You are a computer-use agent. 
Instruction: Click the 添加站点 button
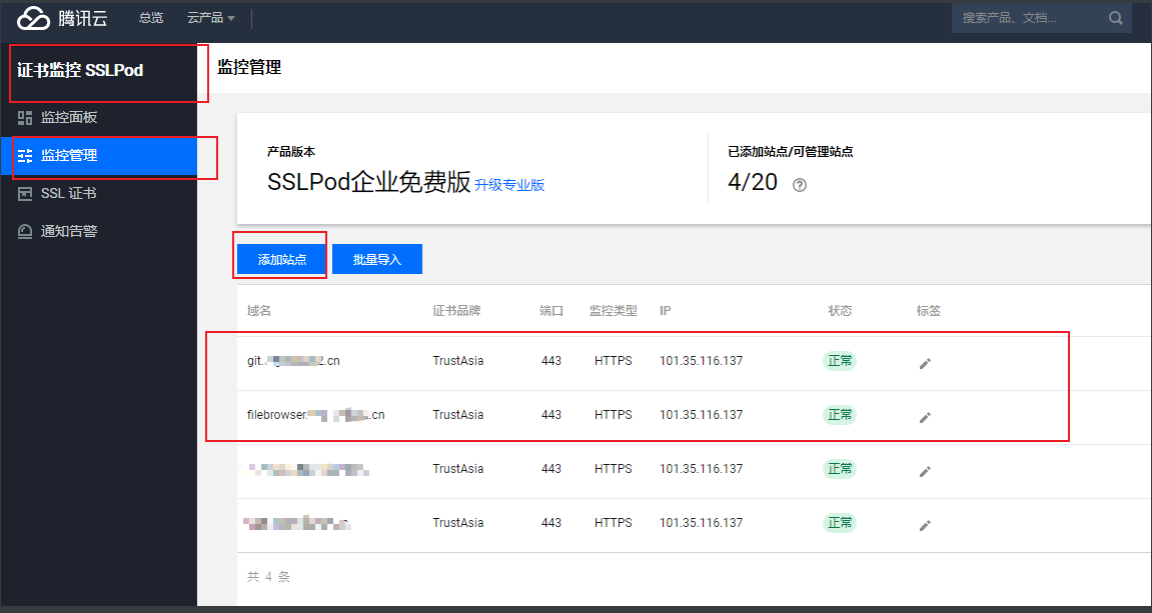(x=280, y=258)
